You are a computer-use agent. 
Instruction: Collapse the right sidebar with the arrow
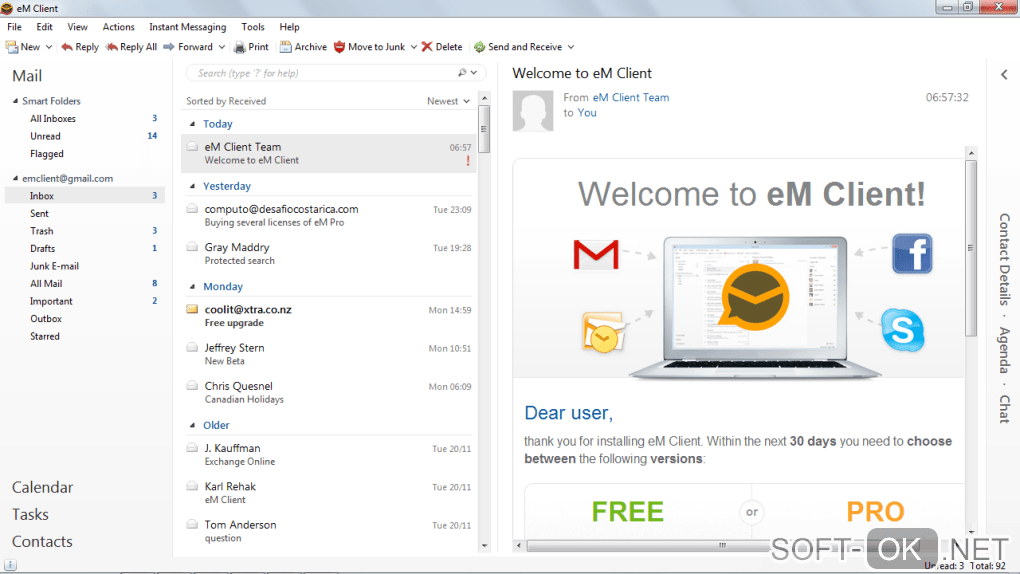(1004, 75)
